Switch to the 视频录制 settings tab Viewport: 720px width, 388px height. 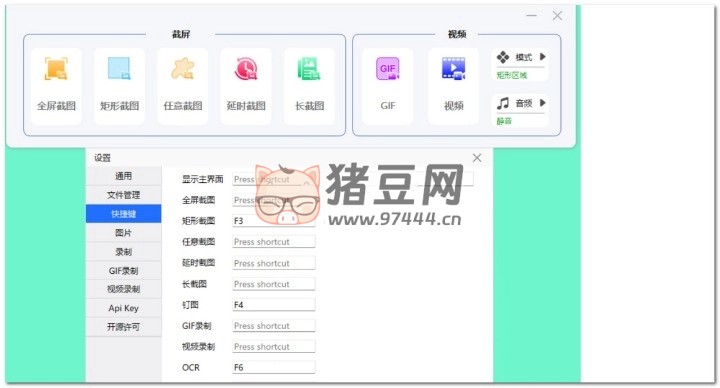pyautogui.click(x=124, y=289)
